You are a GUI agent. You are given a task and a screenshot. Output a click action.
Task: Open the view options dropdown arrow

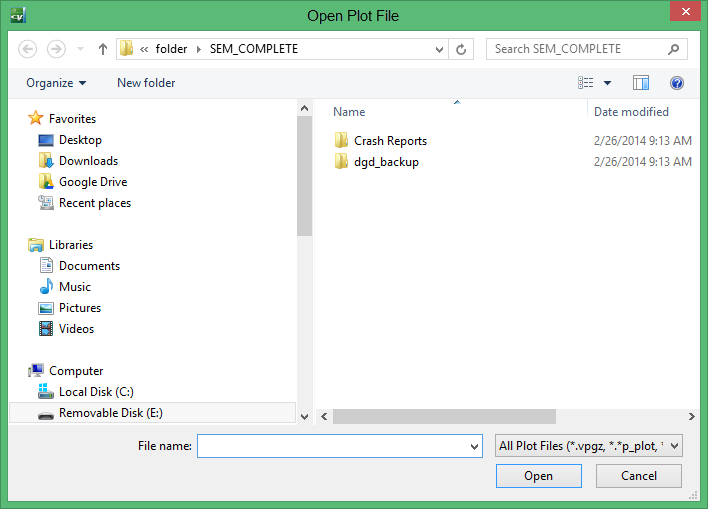[607, 83]
